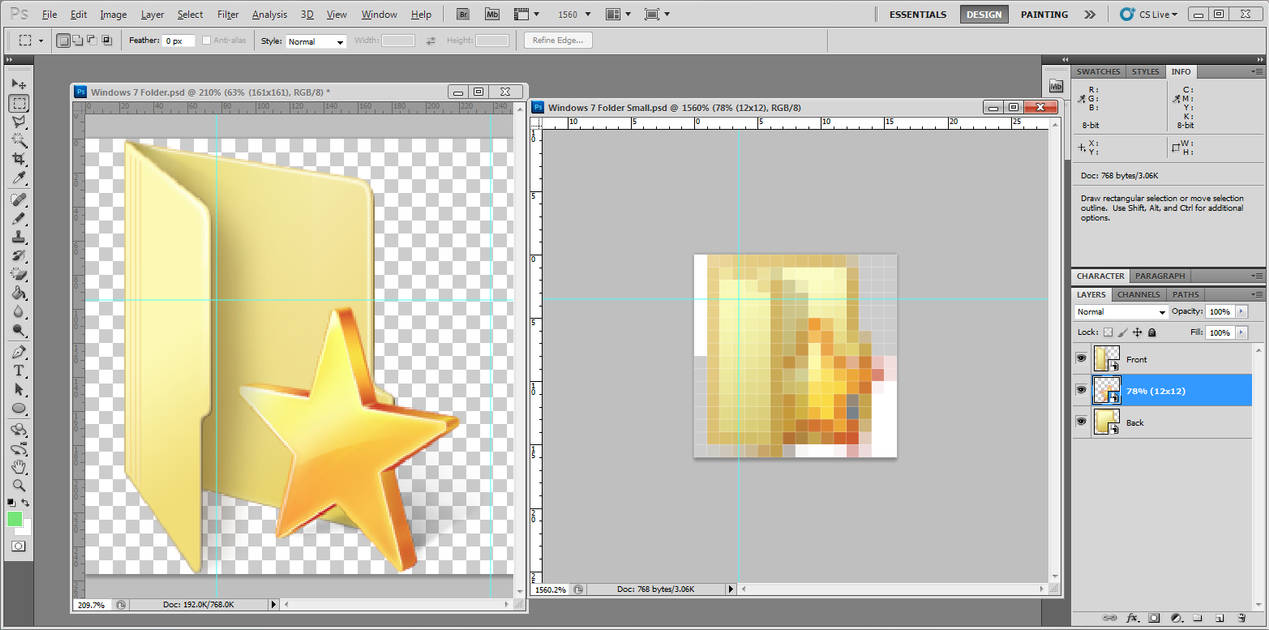Image resolution: width=1269 pixels, height=630 pixels.
Task: Switch to the Channels tab
Action: click(1138, 294)
